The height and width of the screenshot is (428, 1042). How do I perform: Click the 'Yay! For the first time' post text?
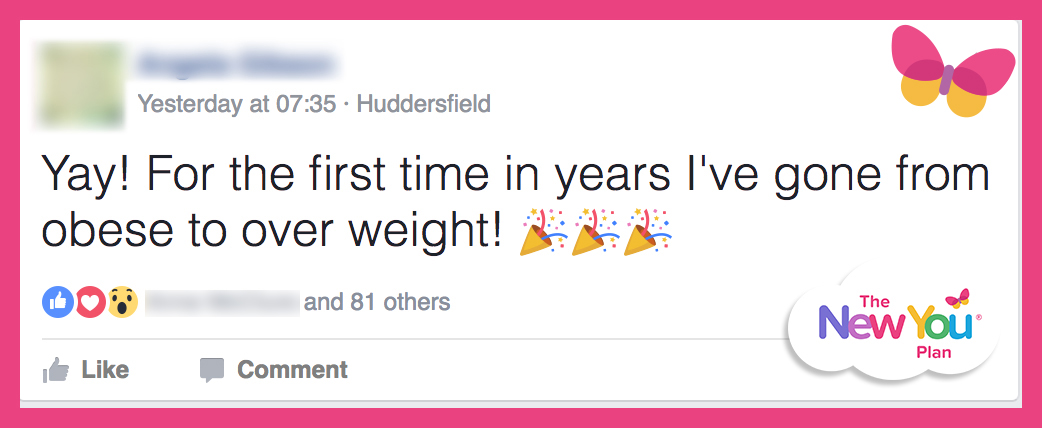tap(516, 202)
